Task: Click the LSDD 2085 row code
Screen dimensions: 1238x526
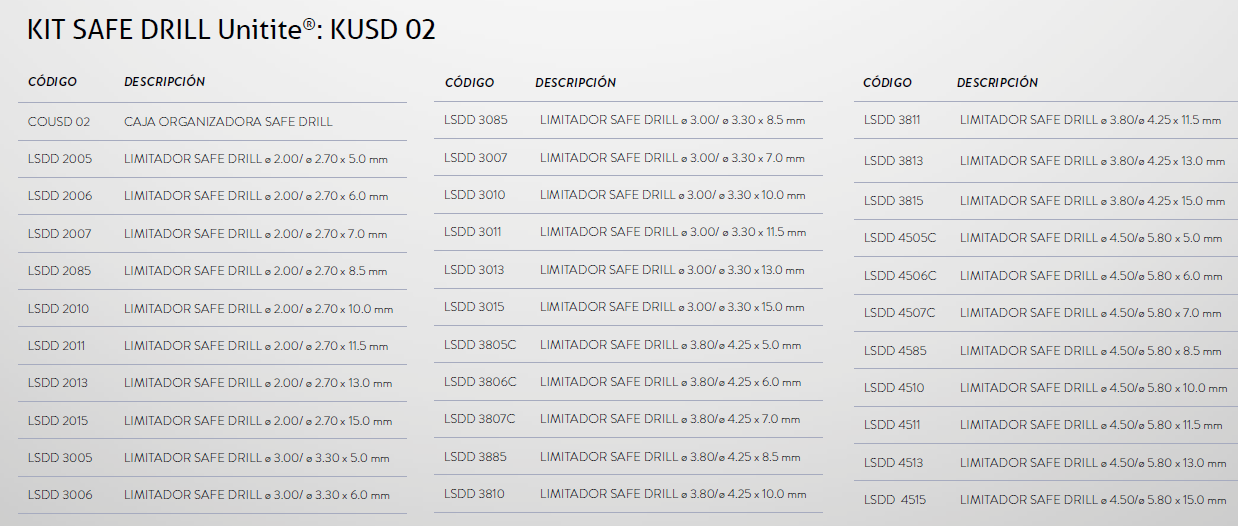Action: [x=59, y=271]
